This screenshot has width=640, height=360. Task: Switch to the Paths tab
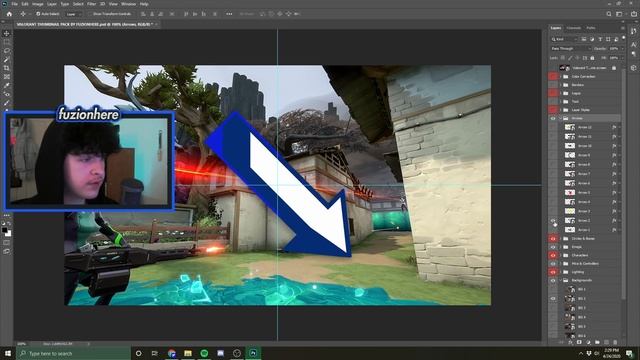tap(591, 28)
